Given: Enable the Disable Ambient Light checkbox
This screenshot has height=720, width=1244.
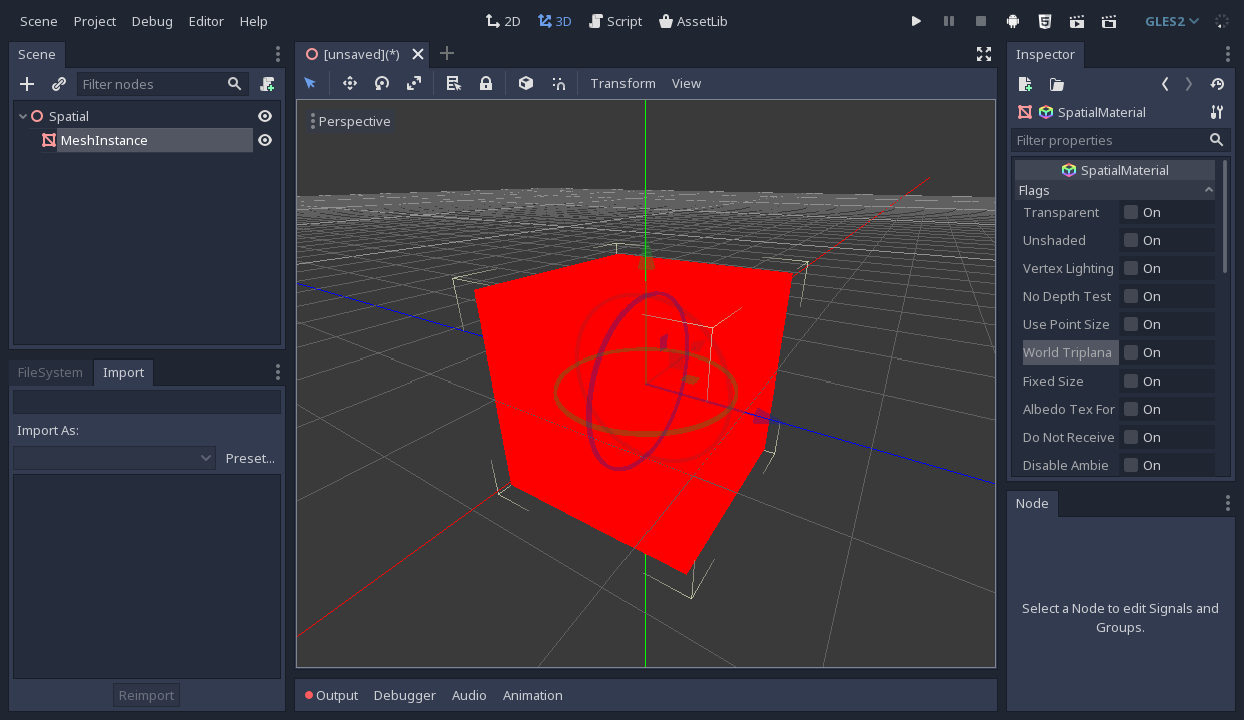Looking at the screenshot, I should 1131,465.
